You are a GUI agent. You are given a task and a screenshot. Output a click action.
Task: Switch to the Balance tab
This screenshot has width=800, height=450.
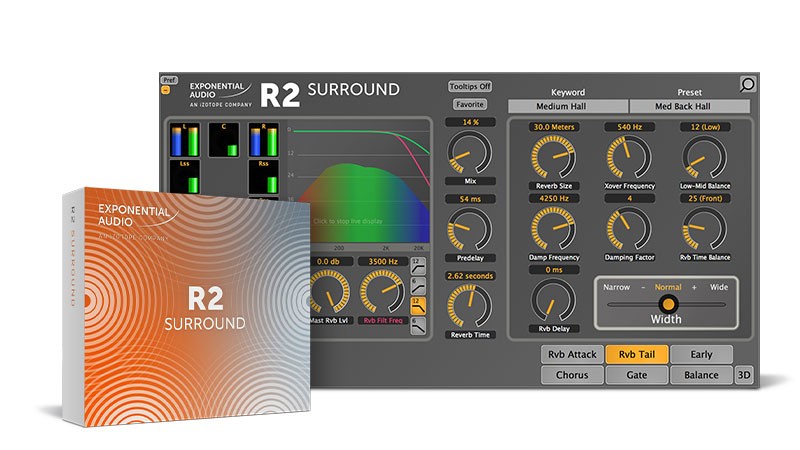(702, 374)
